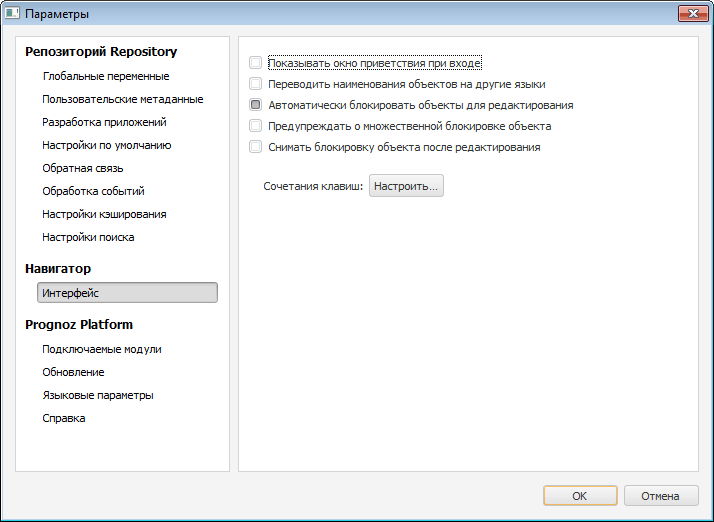
Task: Open Обработка событий settings
Action: click(x=93, y=191)
